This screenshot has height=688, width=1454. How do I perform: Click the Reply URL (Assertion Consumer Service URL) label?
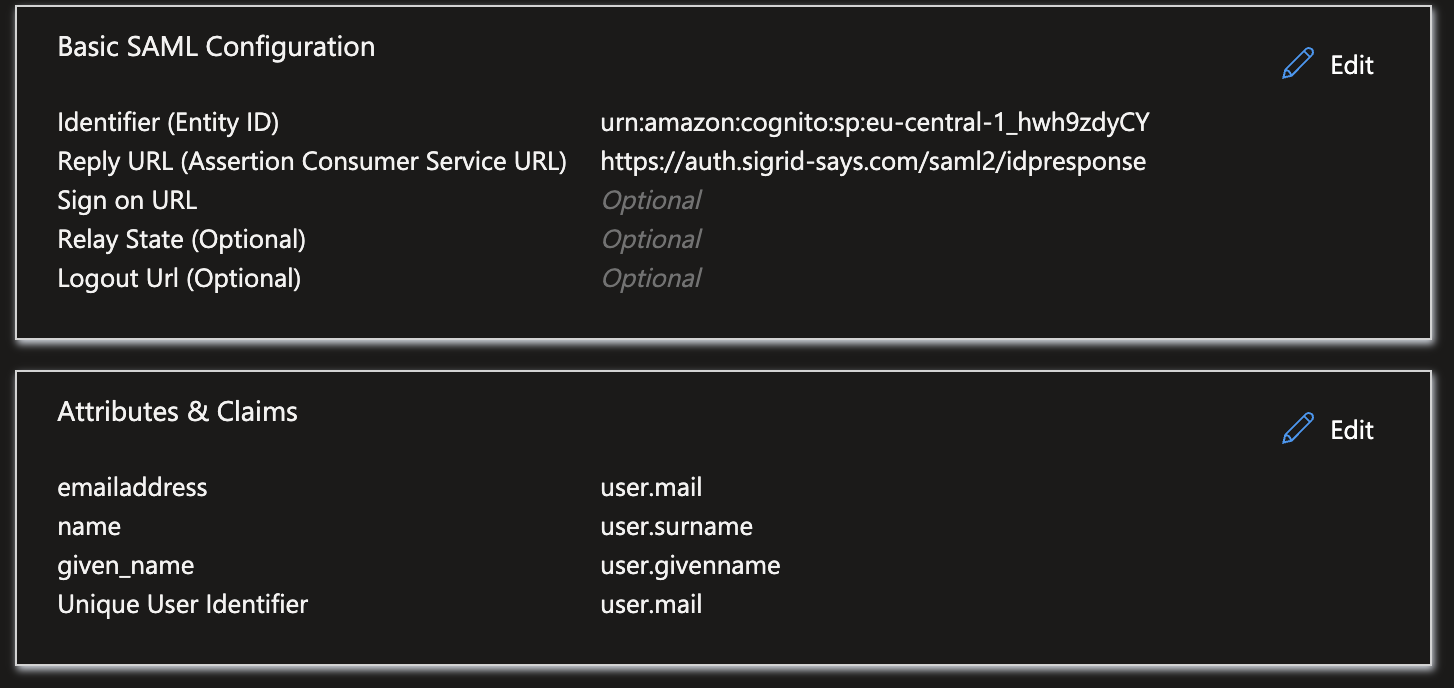312,162
